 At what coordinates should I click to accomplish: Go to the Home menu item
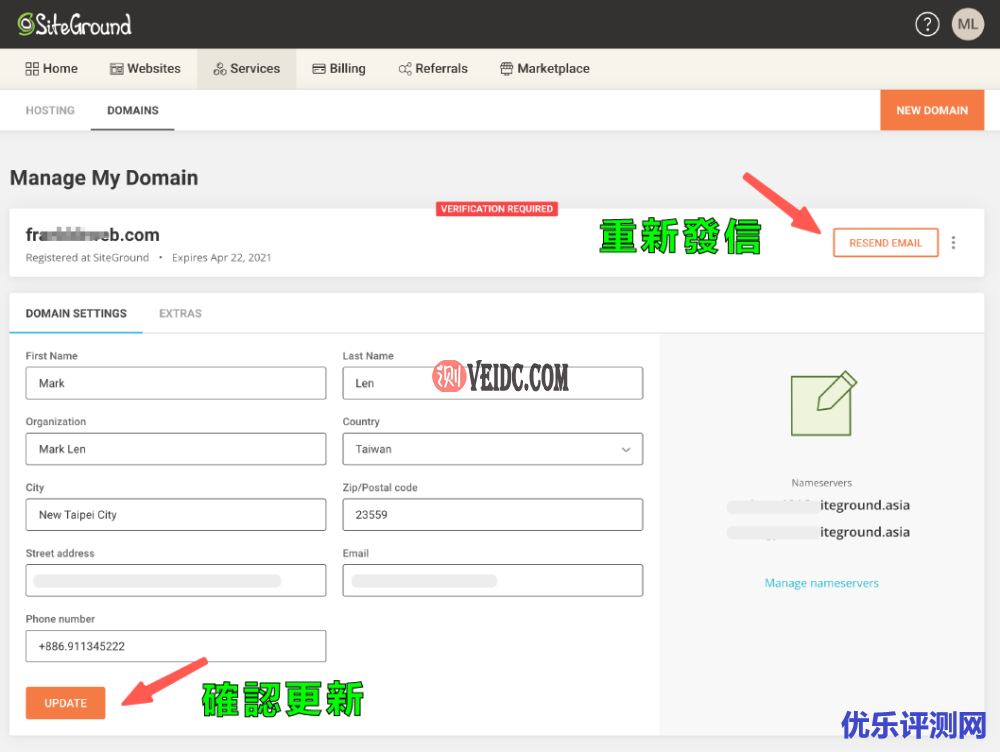click(51, 68)
